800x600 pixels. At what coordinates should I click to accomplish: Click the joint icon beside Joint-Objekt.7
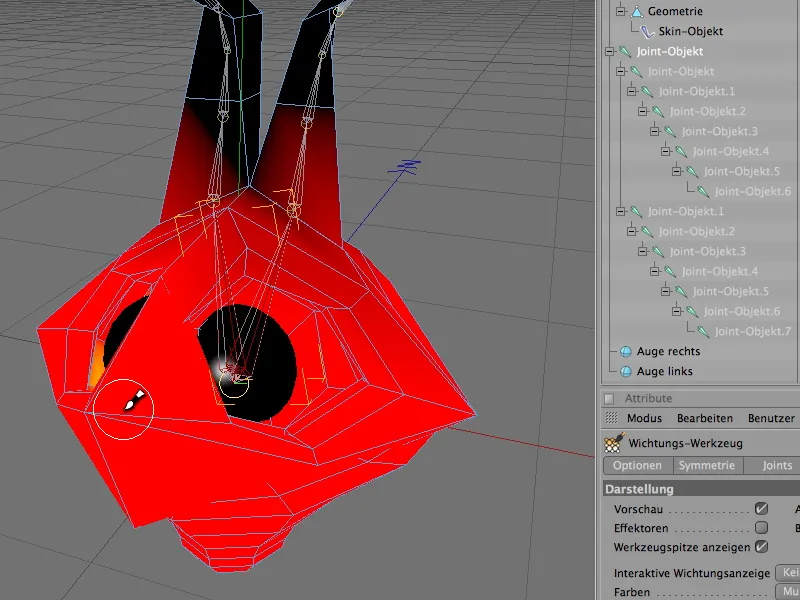(703, 332)
